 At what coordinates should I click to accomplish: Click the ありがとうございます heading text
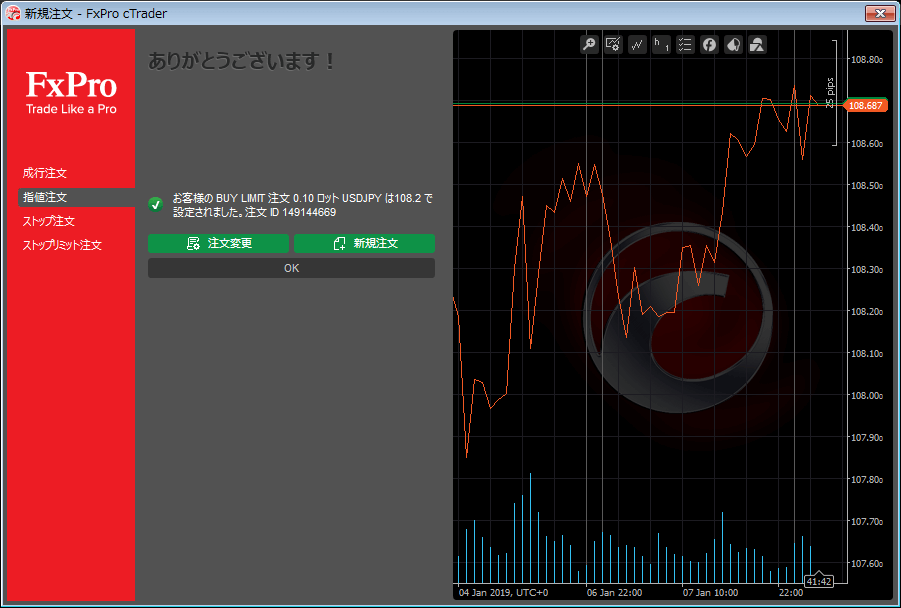tap(241, 61)
